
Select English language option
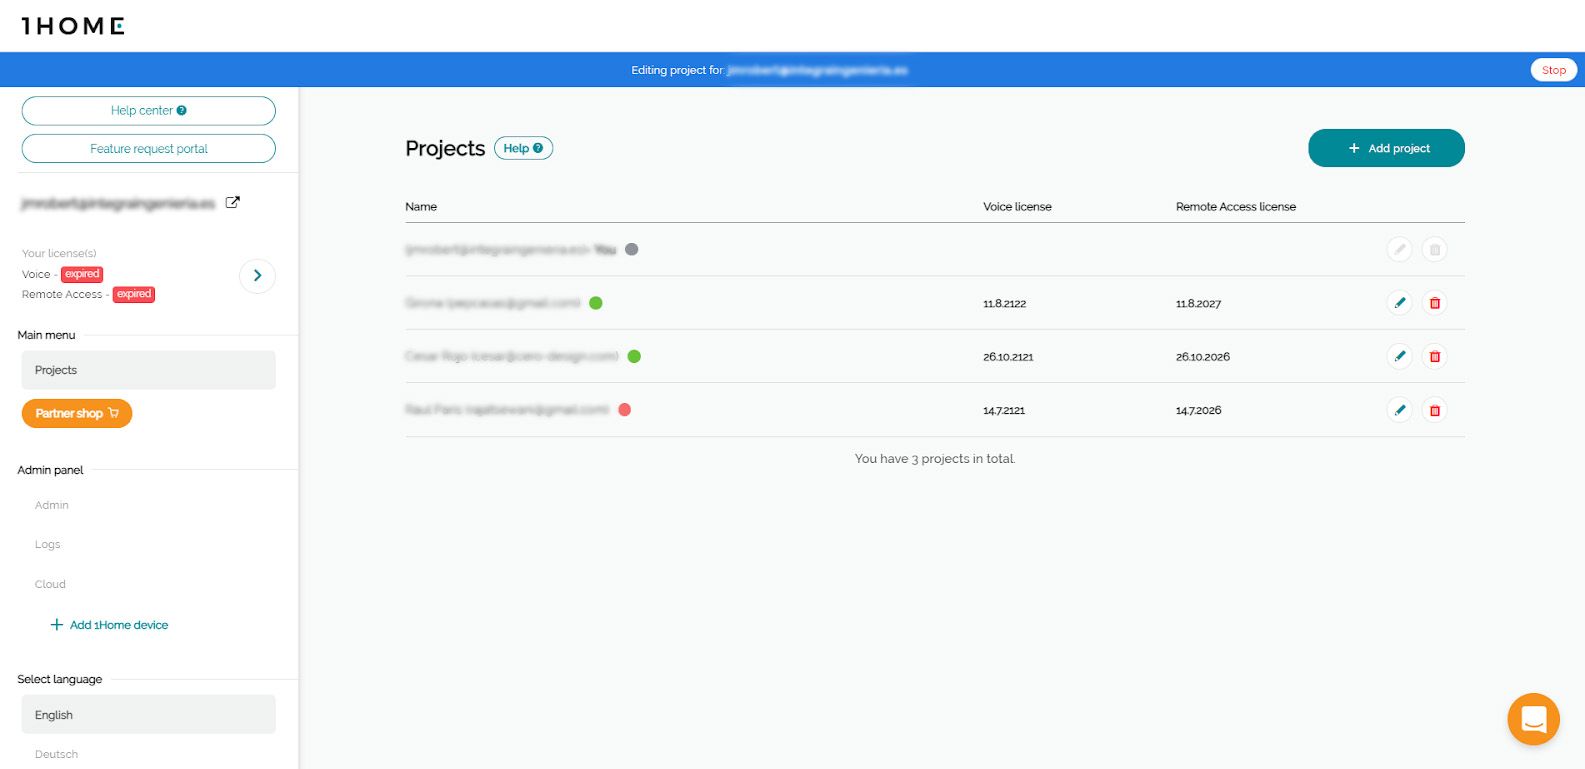148,715
